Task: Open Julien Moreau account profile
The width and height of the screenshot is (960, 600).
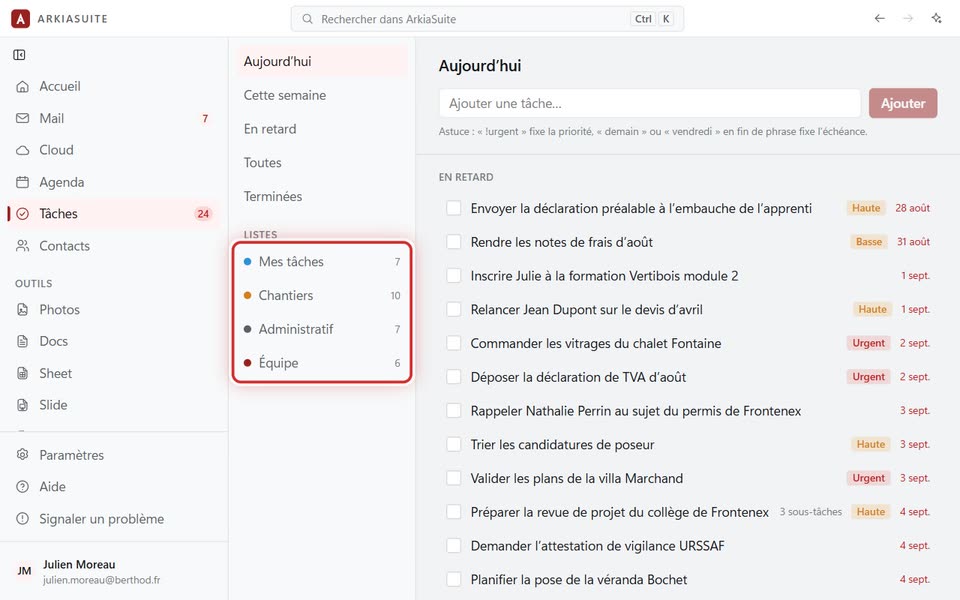Action: pos(114,571)
